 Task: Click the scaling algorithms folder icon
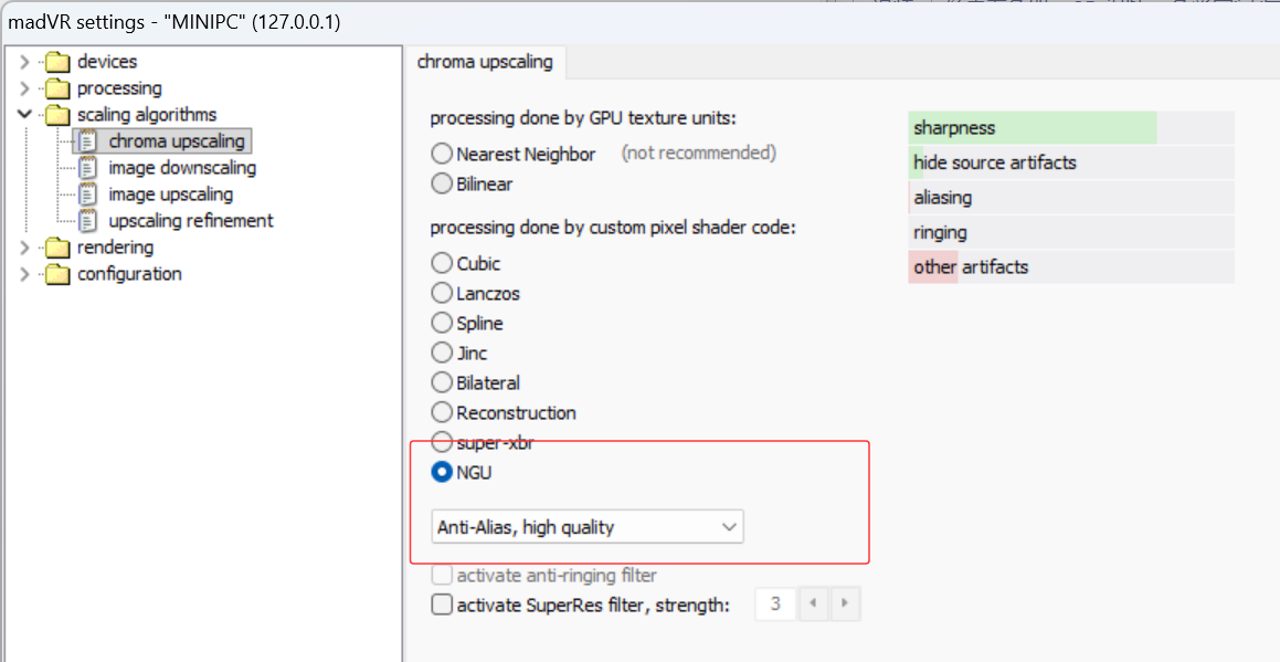(x=58, y=115)
